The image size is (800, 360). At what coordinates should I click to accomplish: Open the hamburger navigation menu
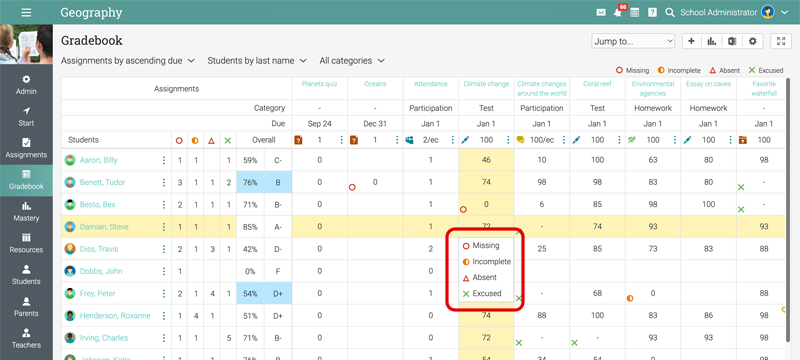pyautogui.click(x=26, y=12)
